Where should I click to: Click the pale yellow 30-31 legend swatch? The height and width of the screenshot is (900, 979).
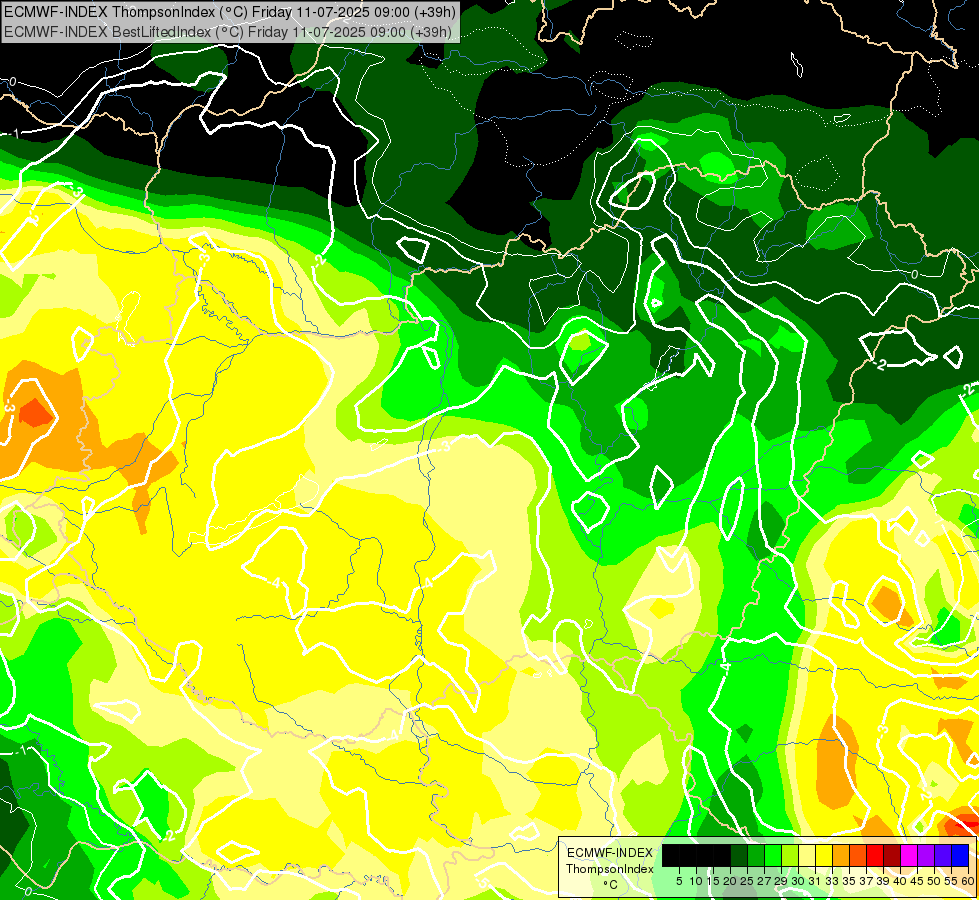[807, 856]
